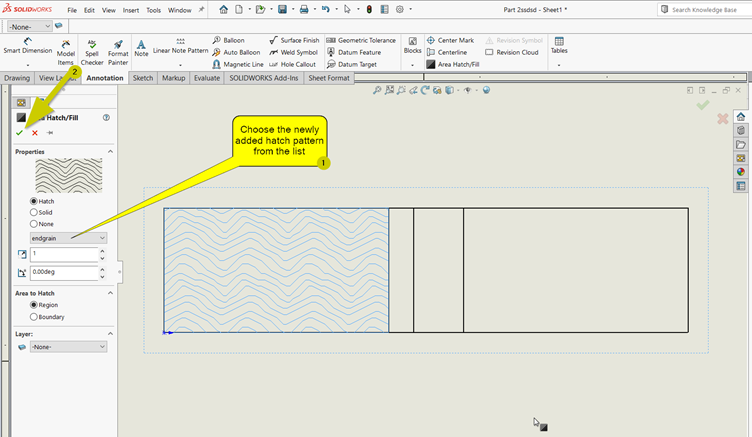Click the Area Hatch/Fill ribbon tool
Screen dimensions: 752x437
pyautogui.click(x=457, y=64)
